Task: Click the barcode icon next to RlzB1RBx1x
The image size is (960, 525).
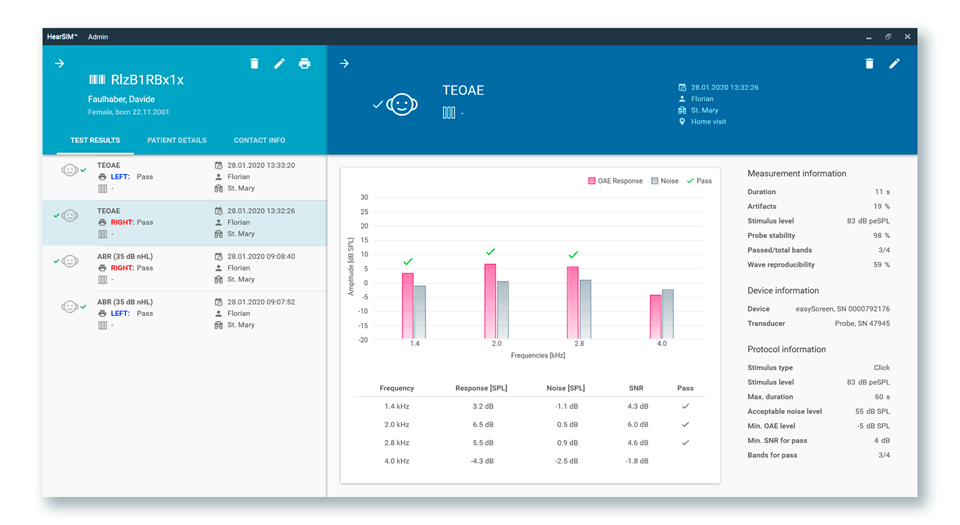Action: pyautogui.click(x=97, y=80)
